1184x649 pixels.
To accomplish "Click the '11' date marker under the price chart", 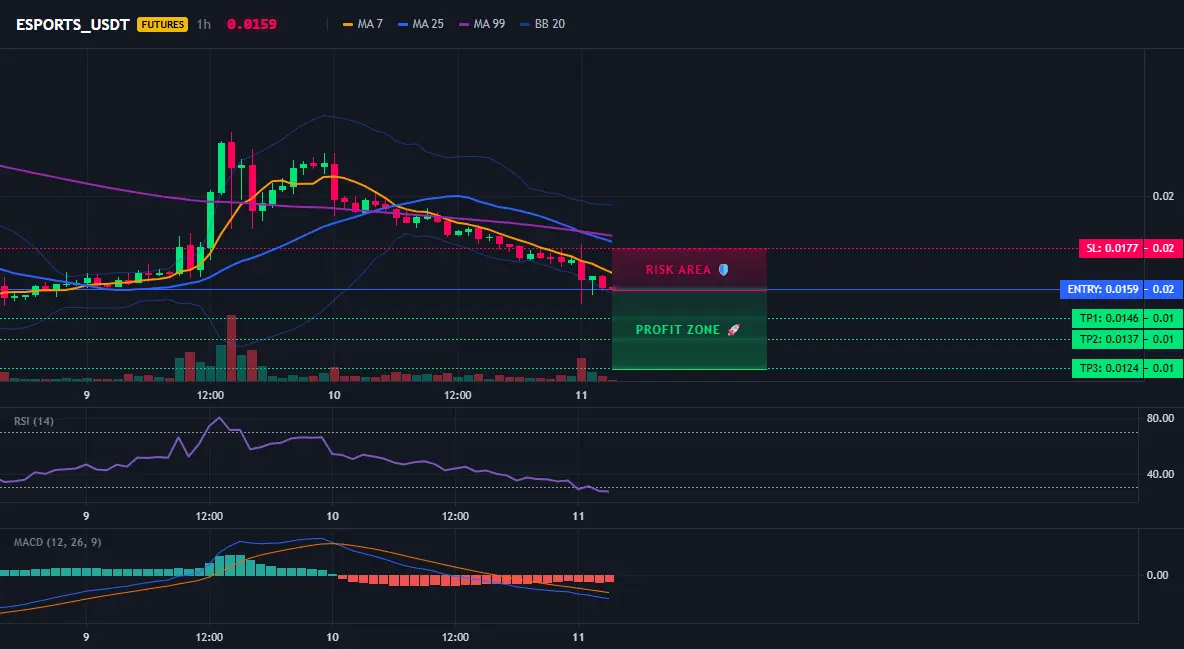I will click(x=581, y=395).
